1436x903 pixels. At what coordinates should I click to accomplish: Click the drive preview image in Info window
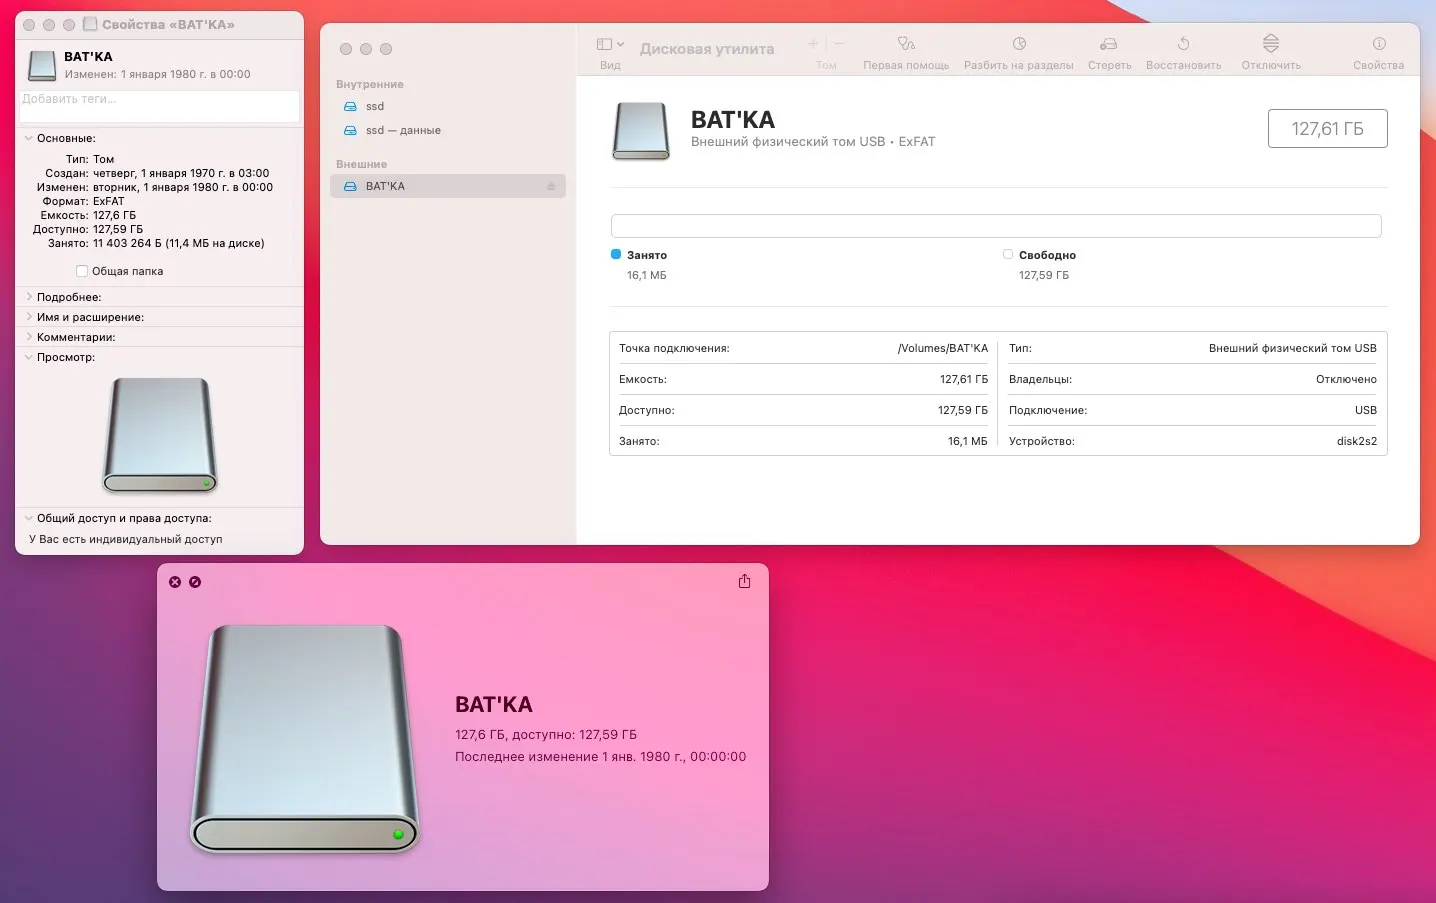click(160, 435)
